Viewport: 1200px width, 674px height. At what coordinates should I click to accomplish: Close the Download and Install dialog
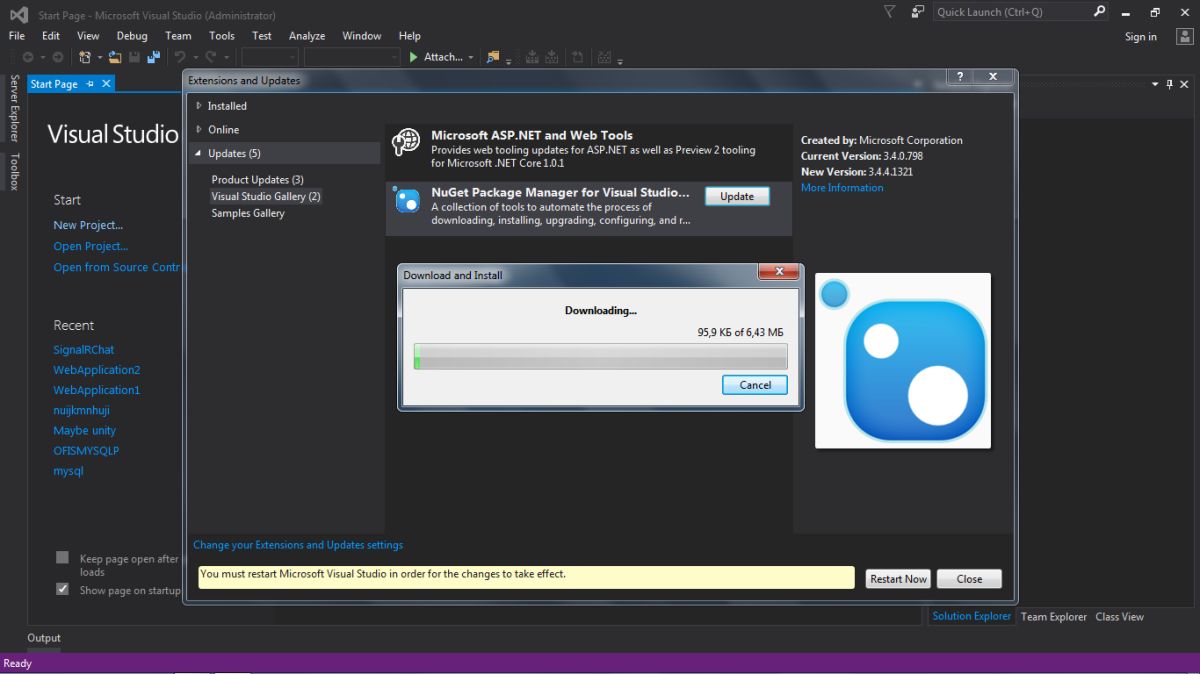click(778, 271)
